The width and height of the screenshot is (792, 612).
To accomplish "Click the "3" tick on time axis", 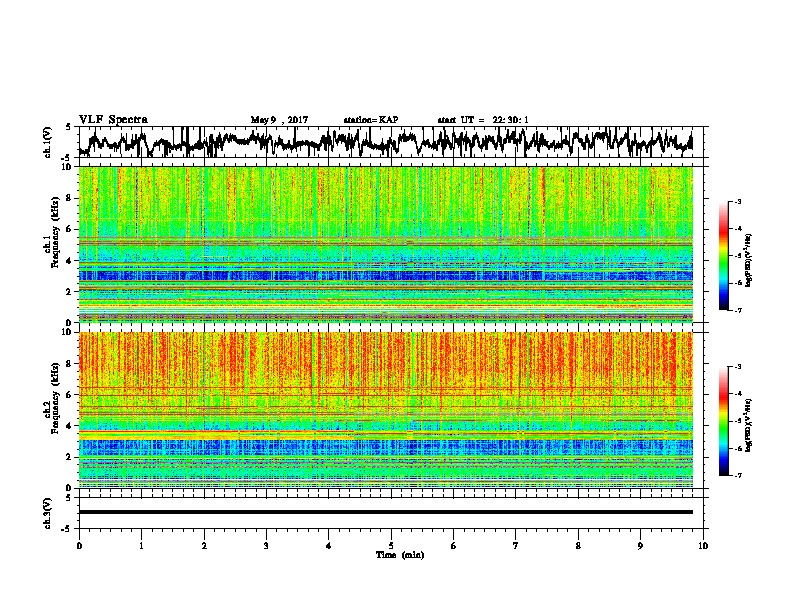I will coord(266,546).
